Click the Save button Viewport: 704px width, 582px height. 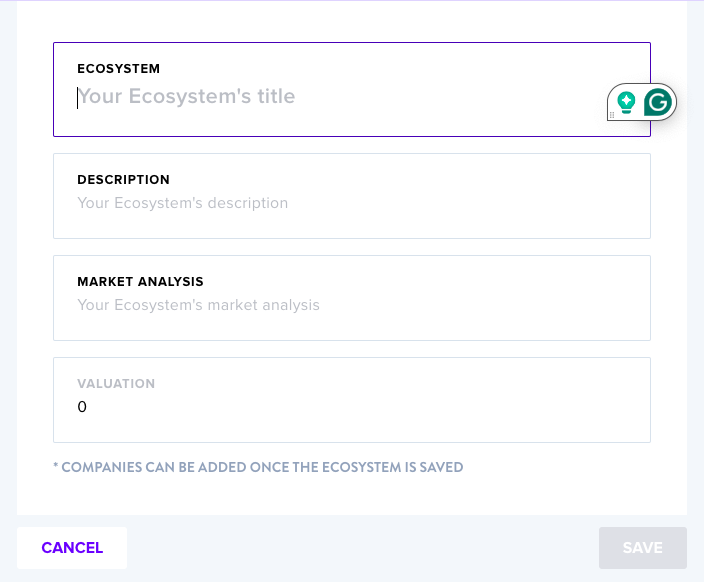click(642, 547)
